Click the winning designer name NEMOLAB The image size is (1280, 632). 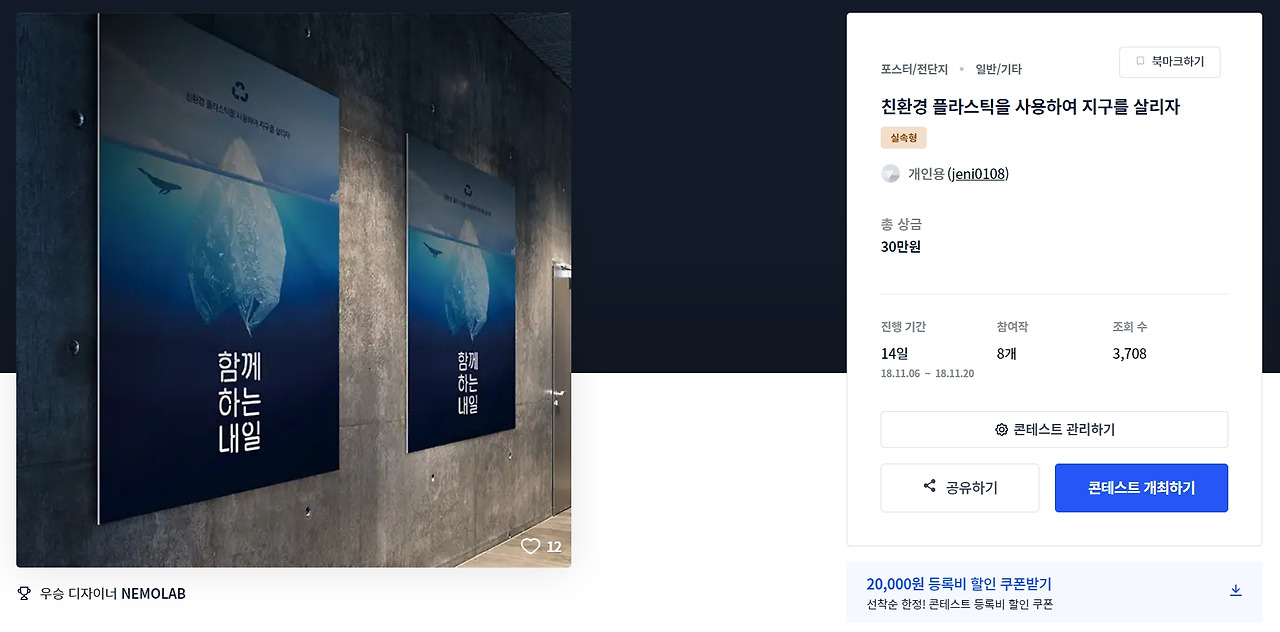pyautogui.click(x=153, y=594)
